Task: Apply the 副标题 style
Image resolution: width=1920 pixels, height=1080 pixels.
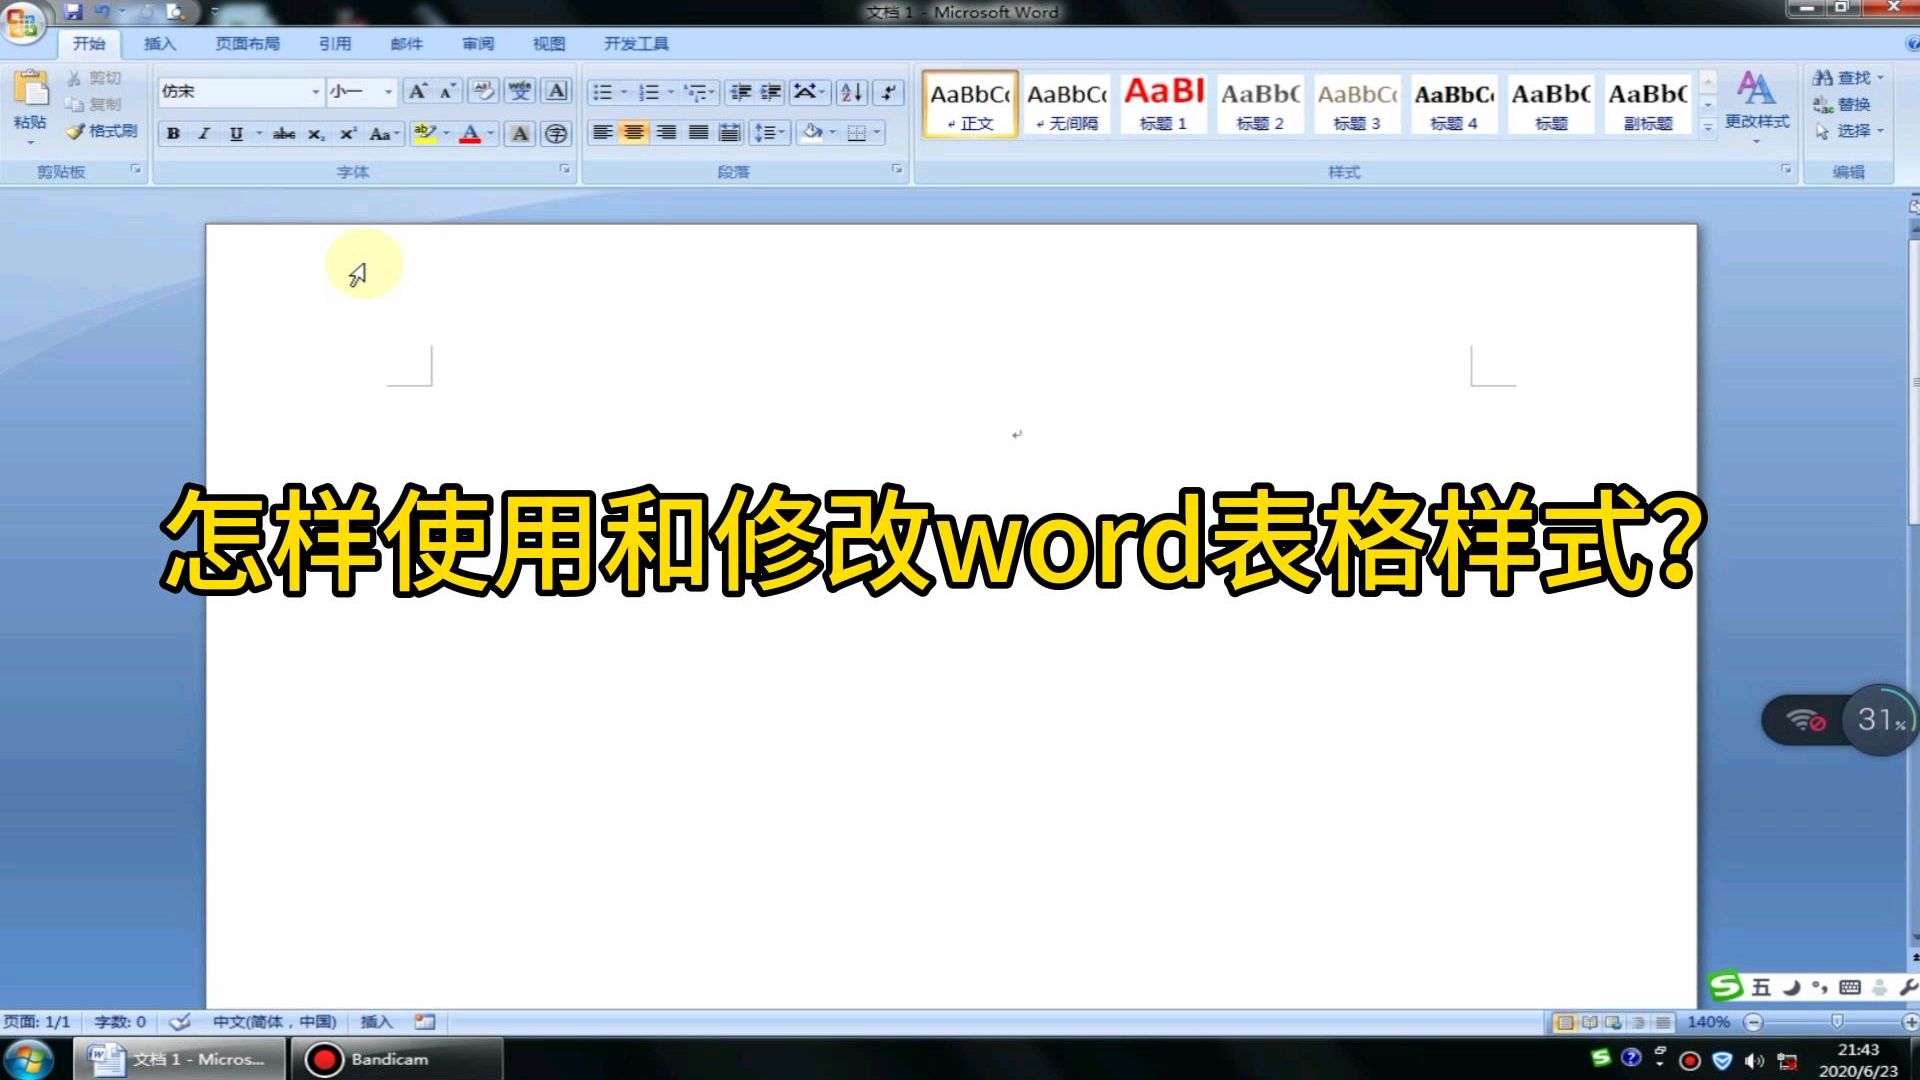Action: [1647, 103]
